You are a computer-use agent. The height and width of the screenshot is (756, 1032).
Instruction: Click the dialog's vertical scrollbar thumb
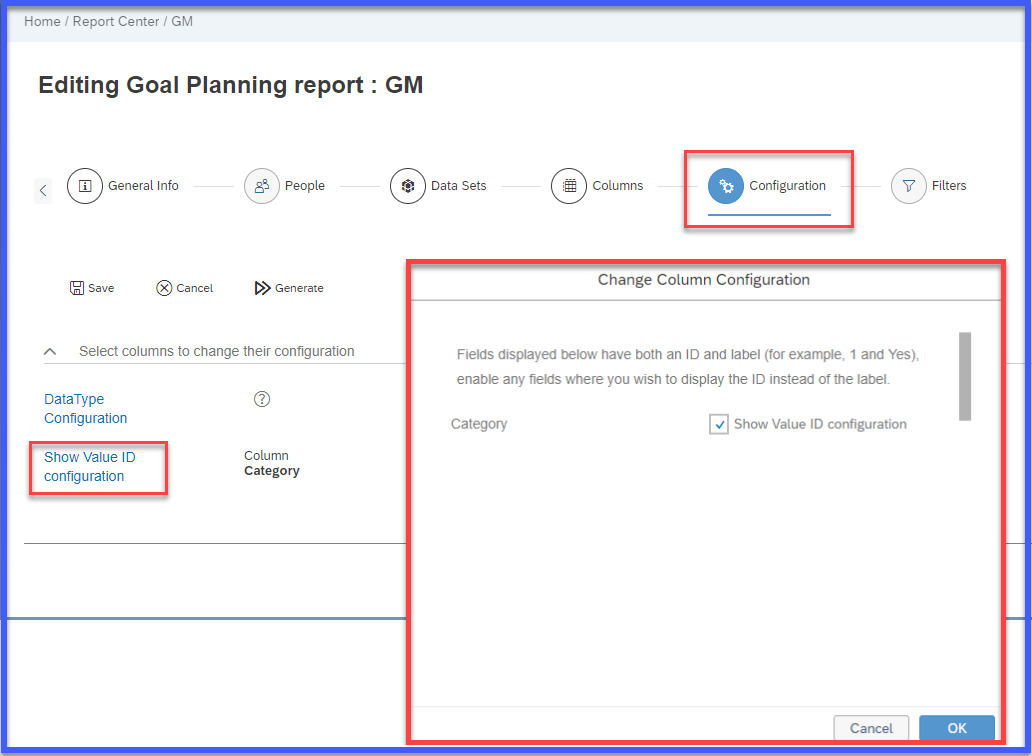(965, 376)
